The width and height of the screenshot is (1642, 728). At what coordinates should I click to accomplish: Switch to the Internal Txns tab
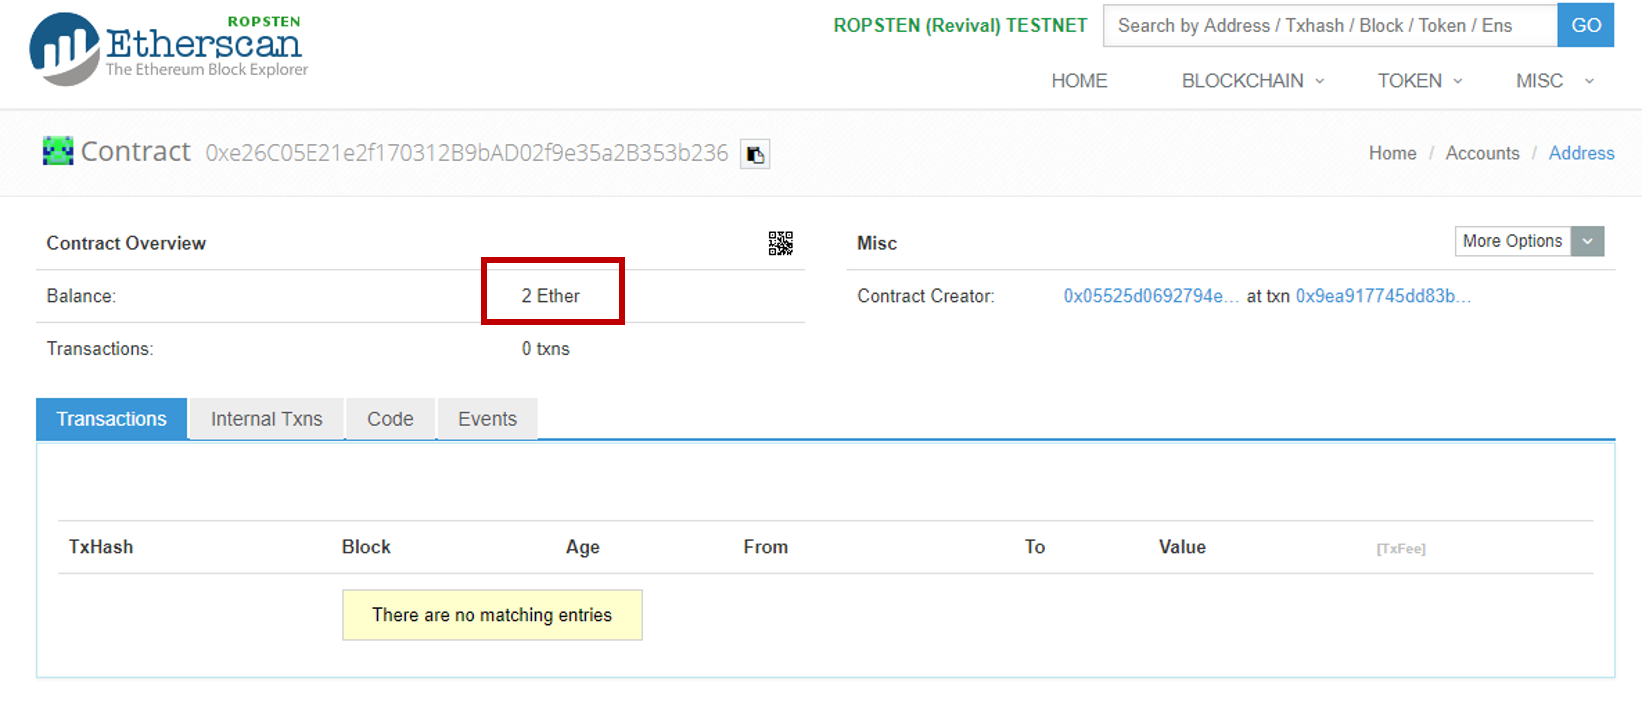(266, 419)
